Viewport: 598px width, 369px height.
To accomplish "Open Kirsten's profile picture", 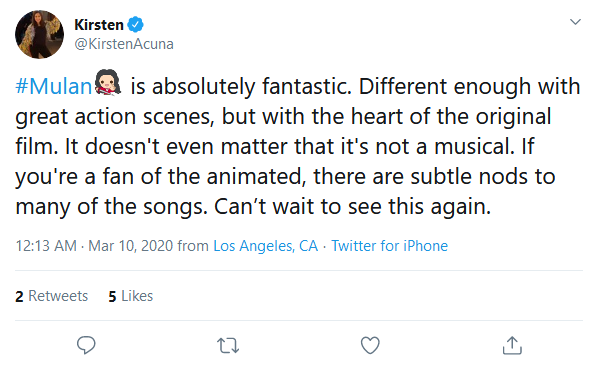I will click(39, 34).
